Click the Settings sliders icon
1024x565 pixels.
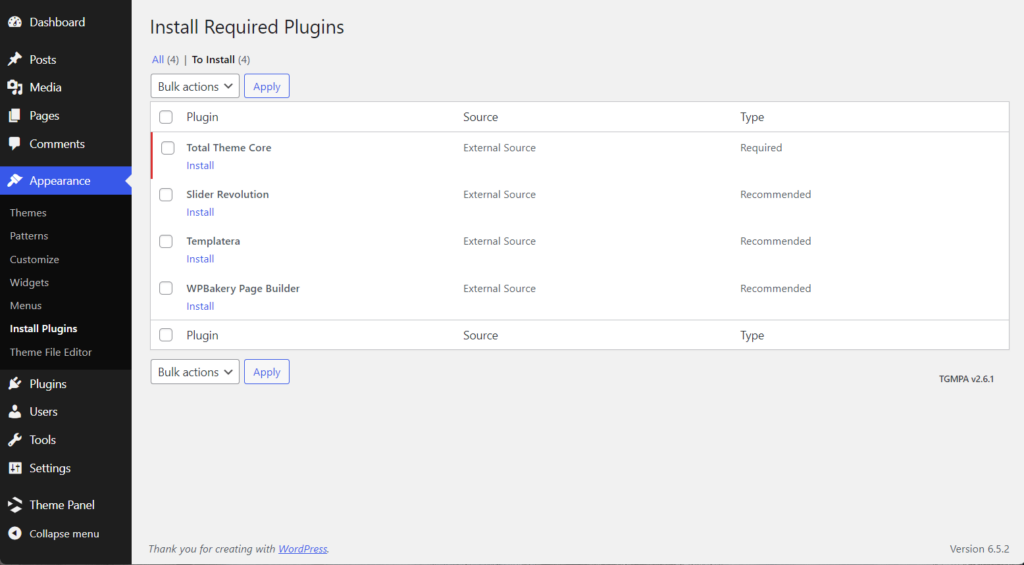(15, 468)
